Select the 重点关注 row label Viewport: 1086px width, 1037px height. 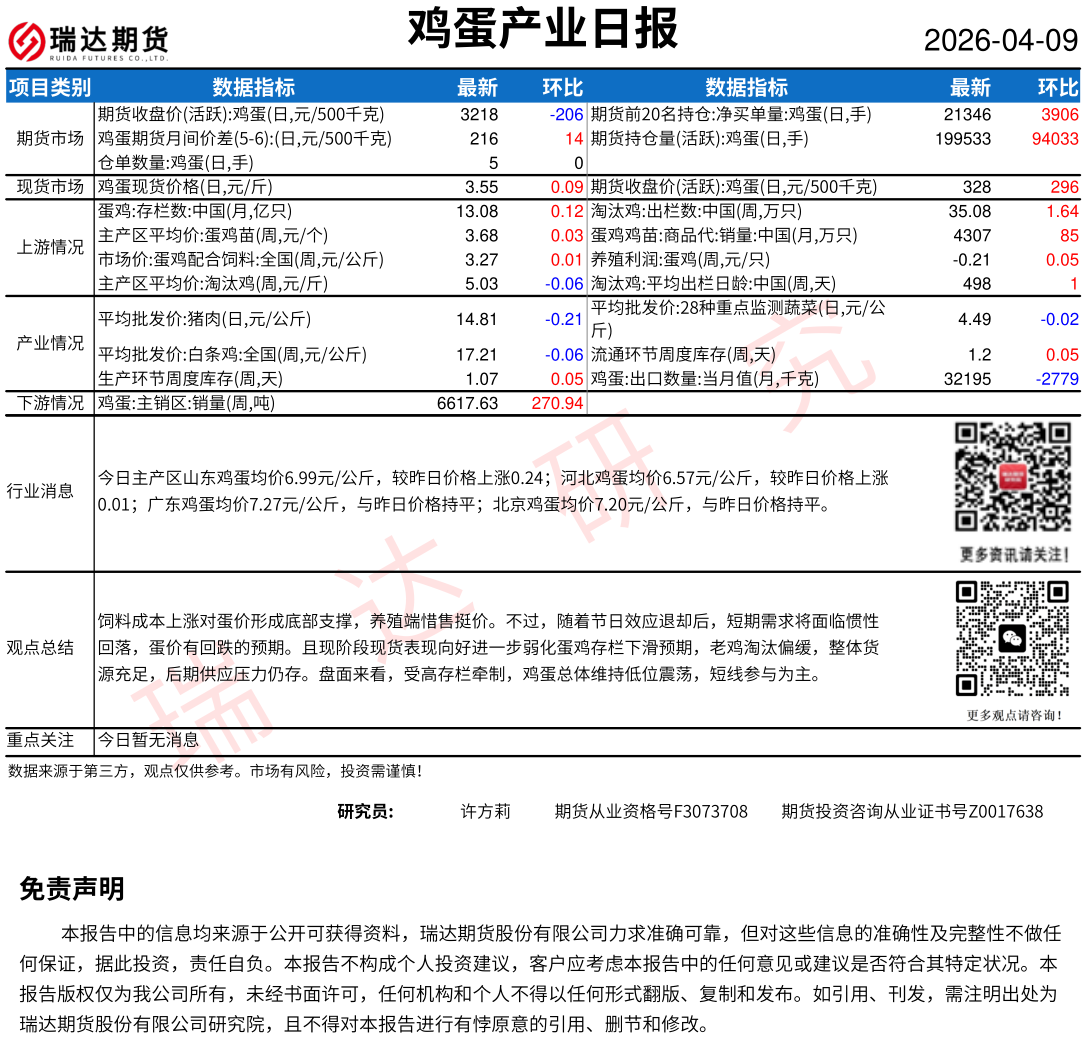coord(40,740)
